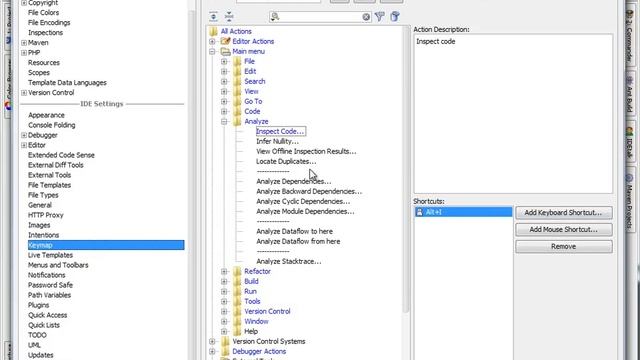Open the Maven Projects side tab
The image size is (640, 360).
pyautogui.click(x=630, y=201)
